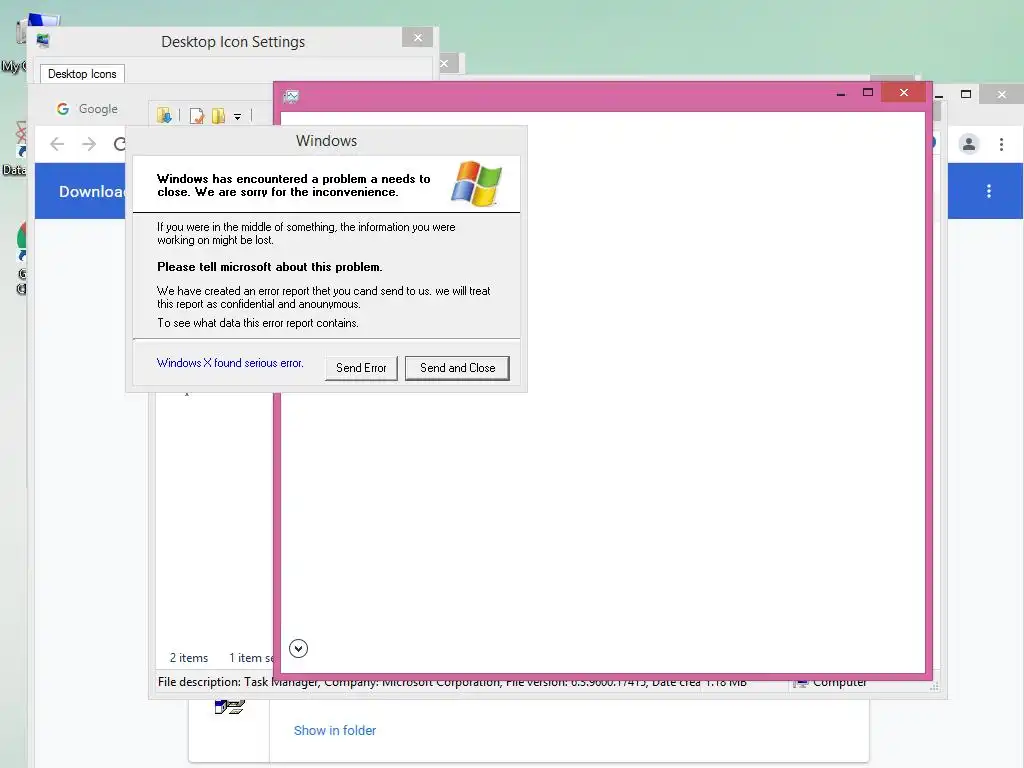The height and width of the screenshot is (768, 1024).
Task: Click the folder with blue arrow toolbar icon
Action: [x=164, y=116]
